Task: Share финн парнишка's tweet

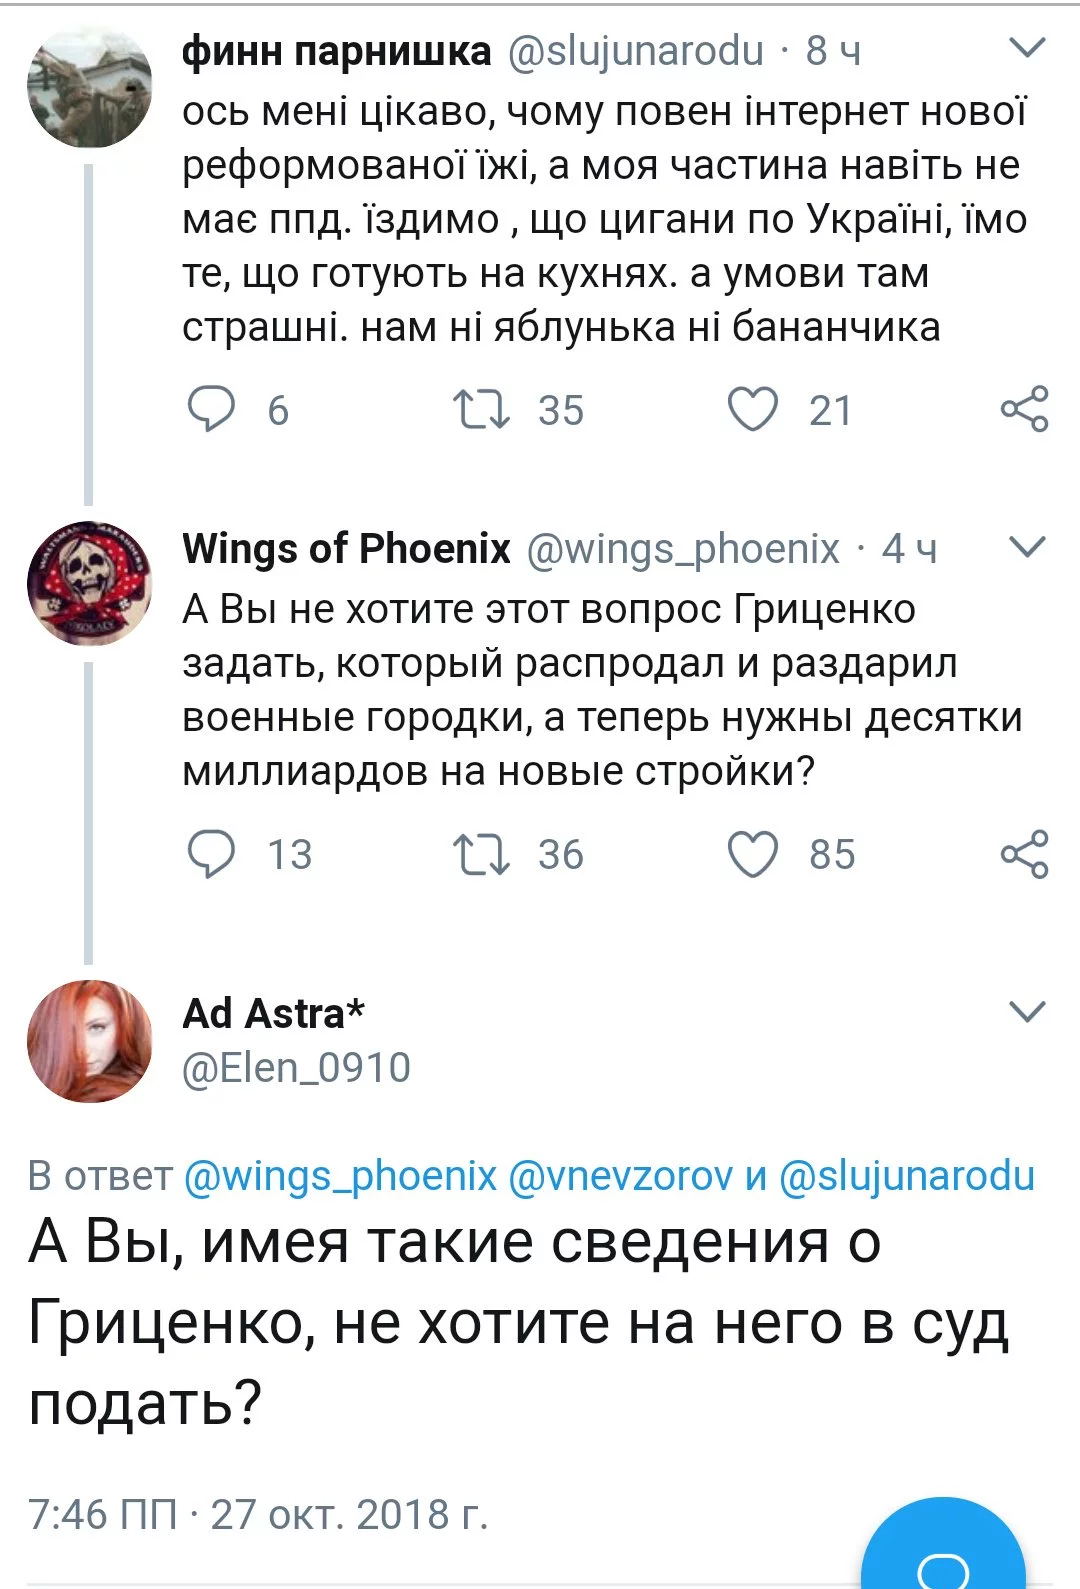Action: coord(1024,409)
